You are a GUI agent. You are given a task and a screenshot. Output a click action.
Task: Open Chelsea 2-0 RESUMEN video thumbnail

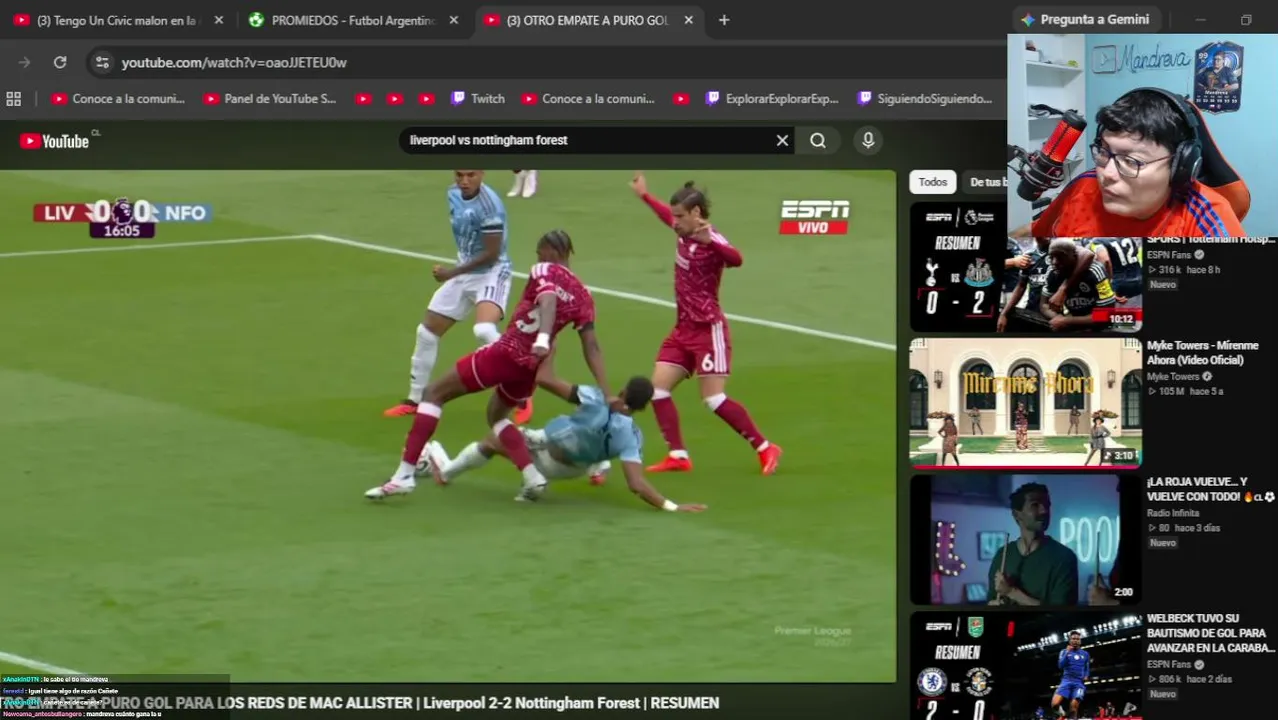(1025, 666)
